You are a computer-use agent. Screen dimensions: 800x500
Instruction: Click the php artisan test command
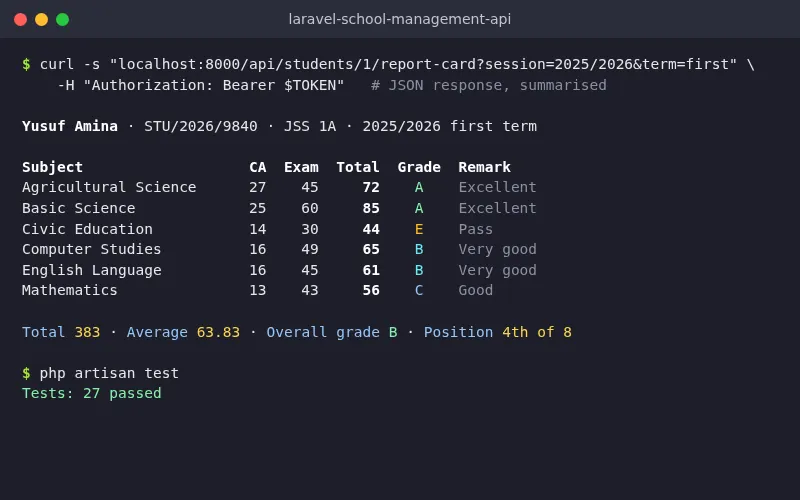point(109,373)
